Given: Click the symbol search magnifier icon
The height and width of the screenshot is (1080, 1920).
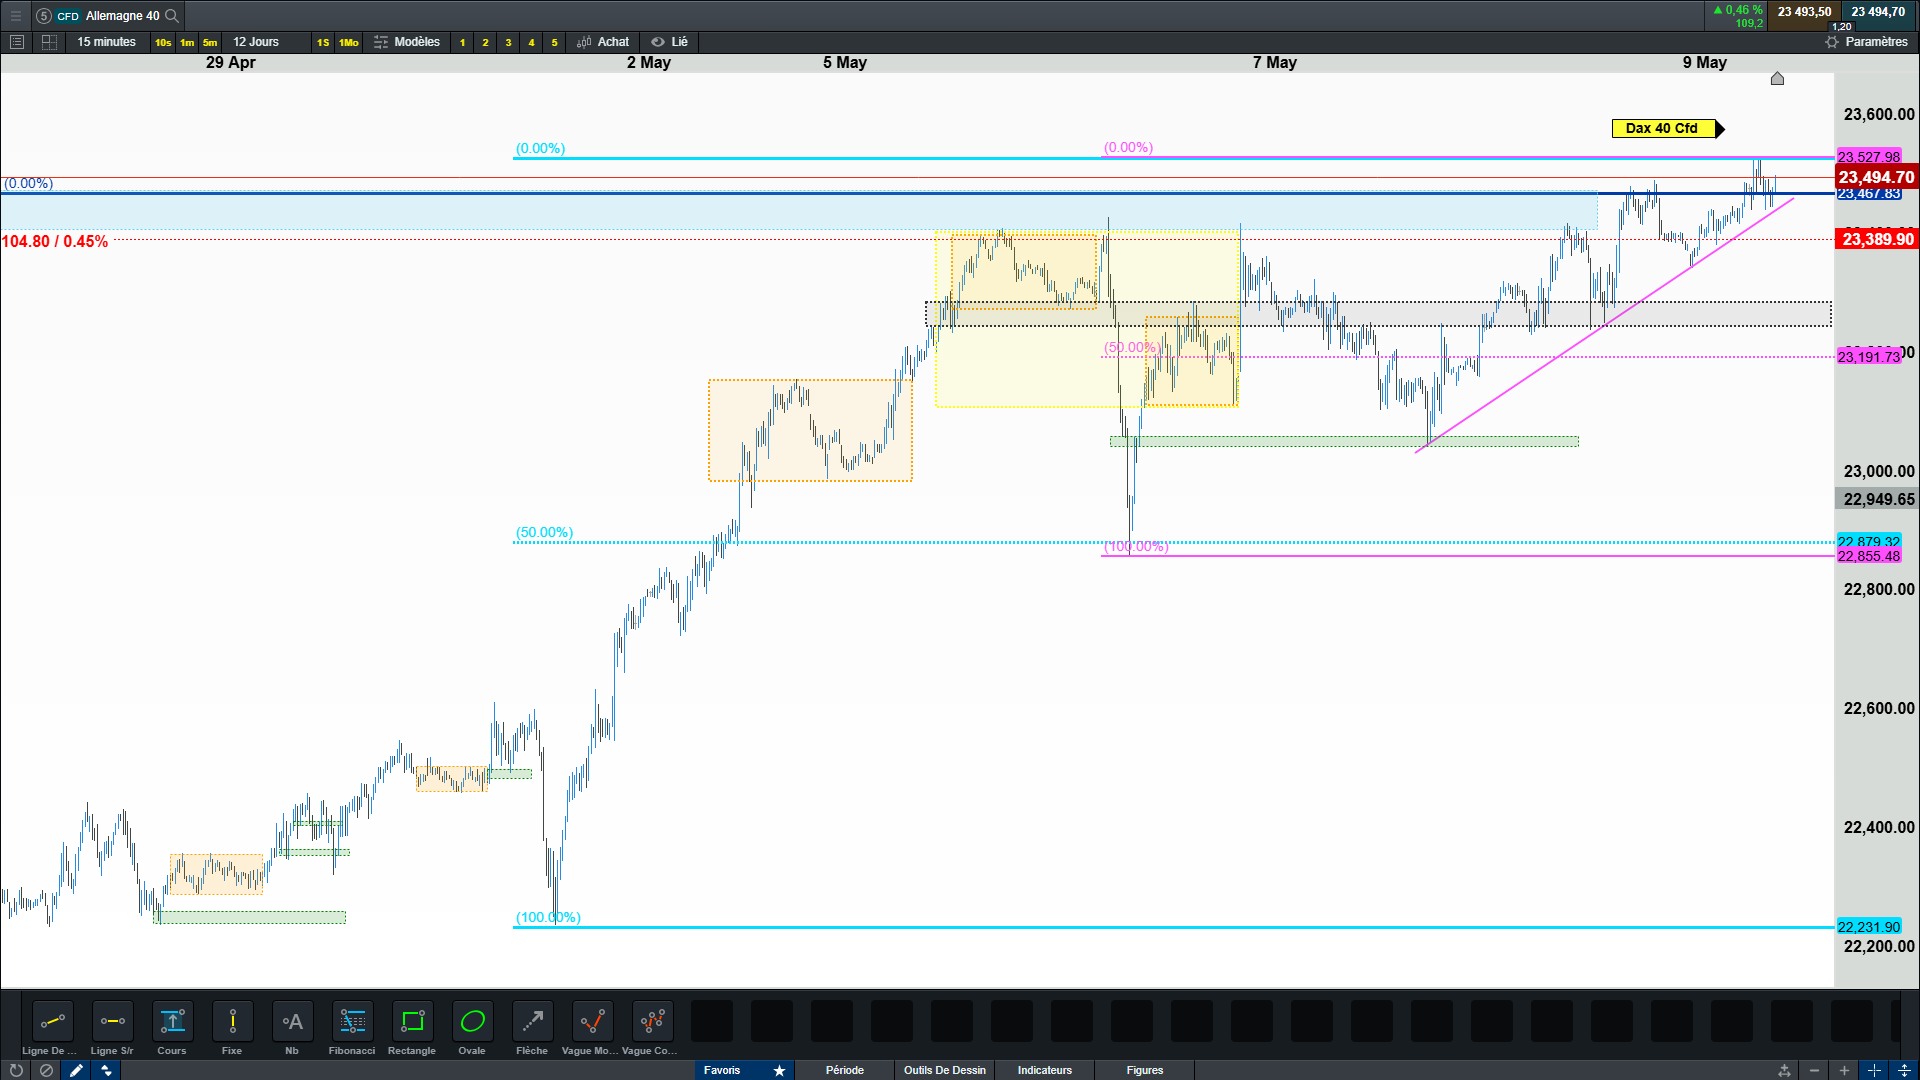Looking at the screenshot, I should coord(172,16).
